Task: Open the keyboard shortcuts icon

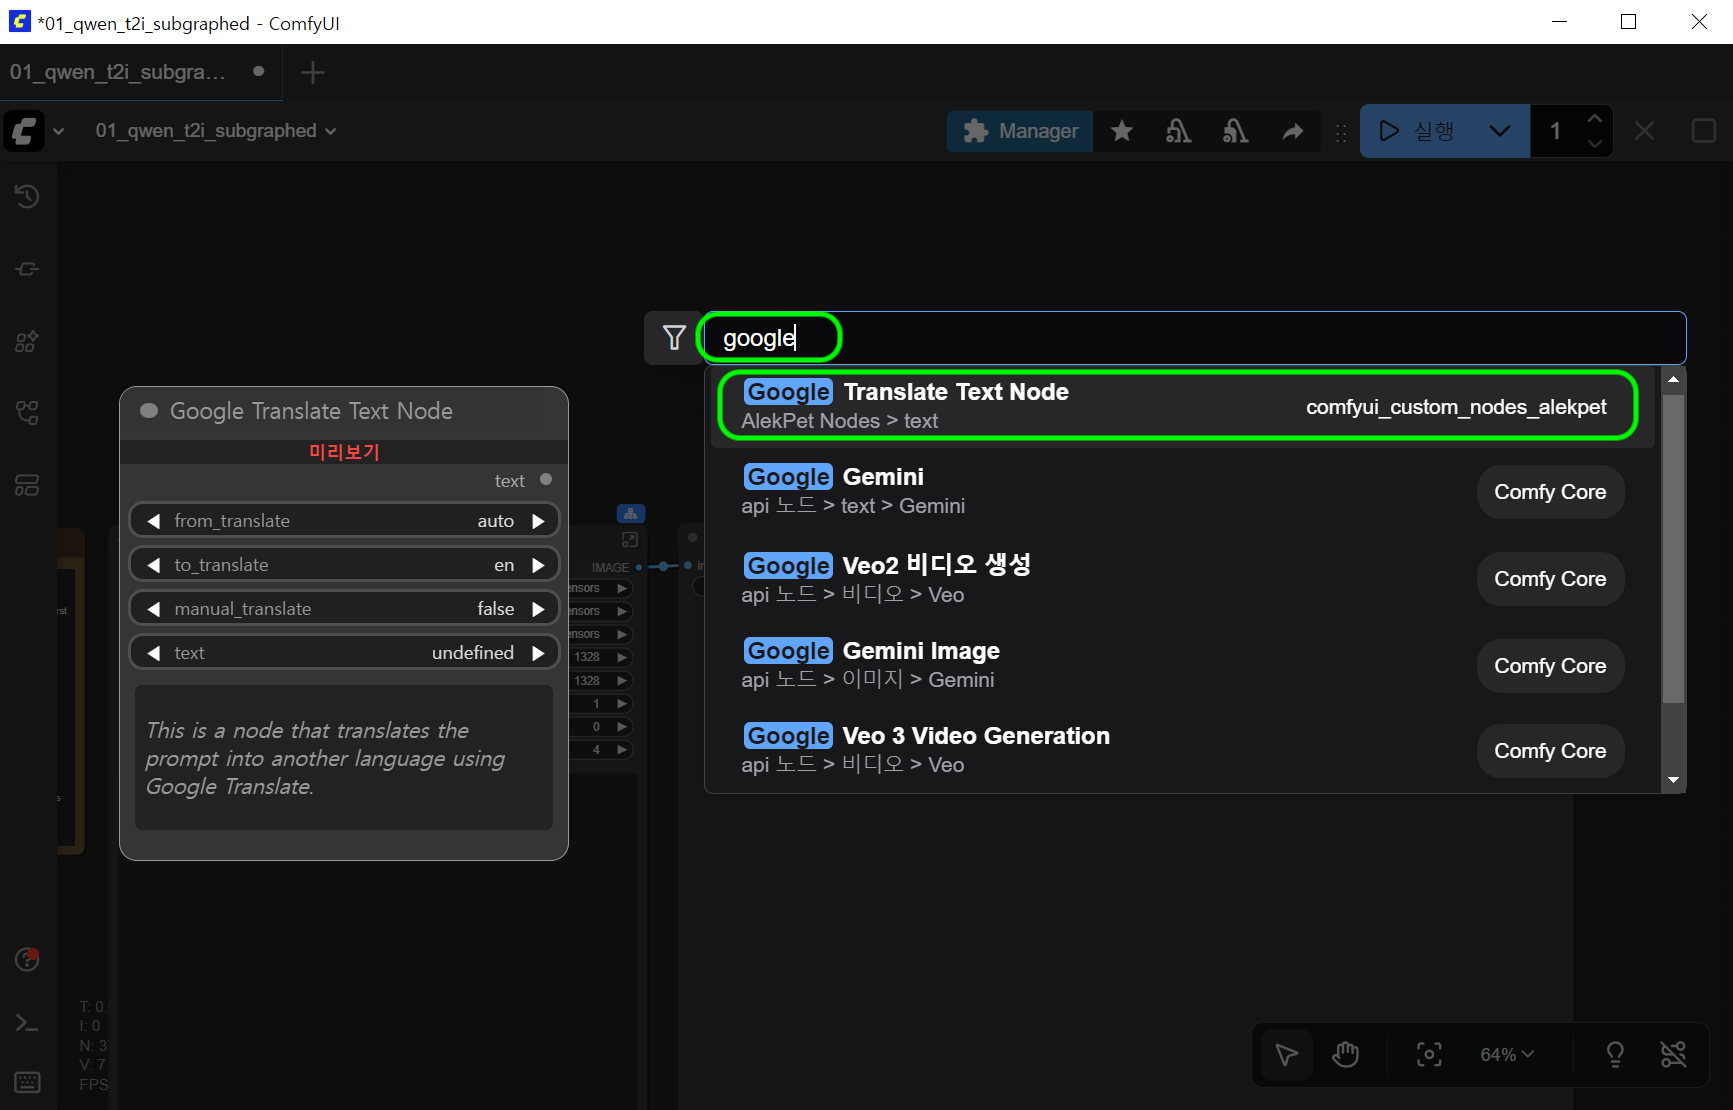Action: (27, 1082)
